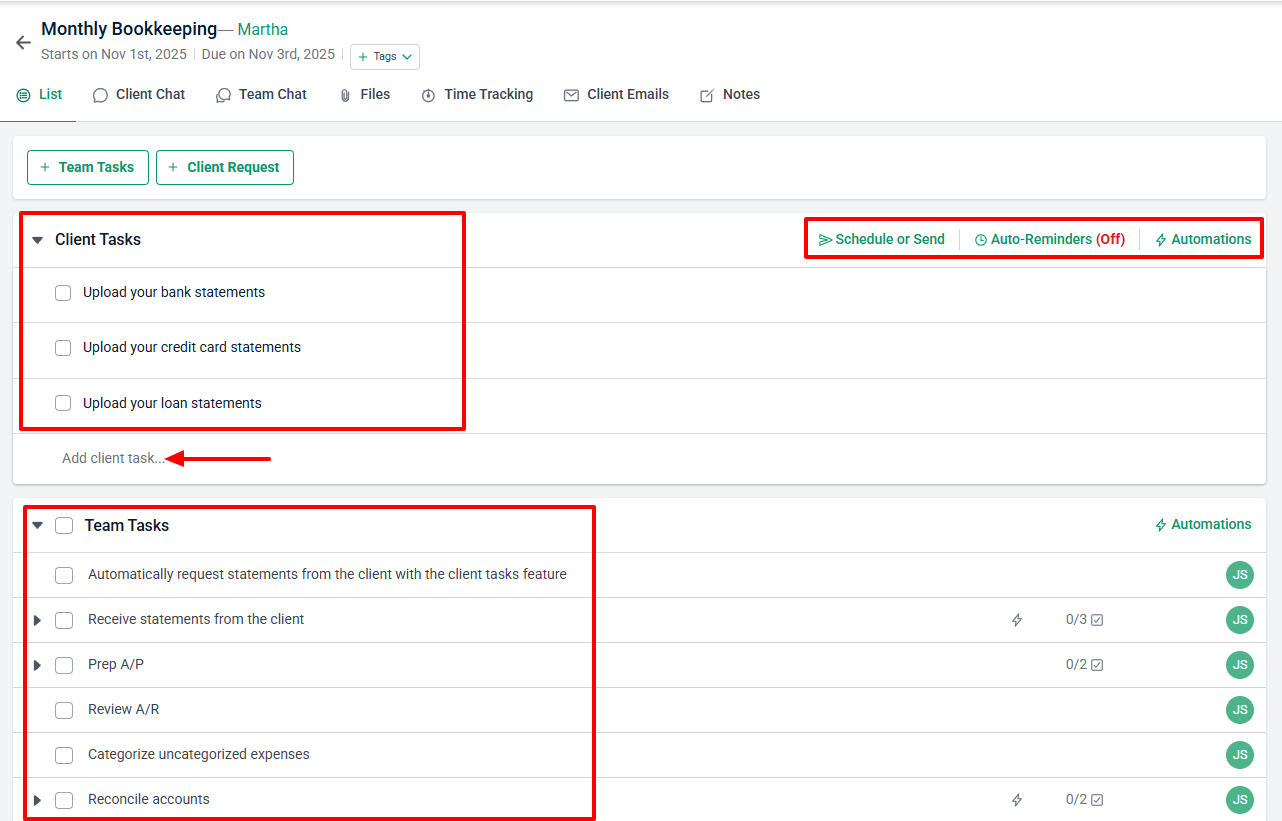Click the back arrow next to Monthly Bookkeeping

point(23,42)
